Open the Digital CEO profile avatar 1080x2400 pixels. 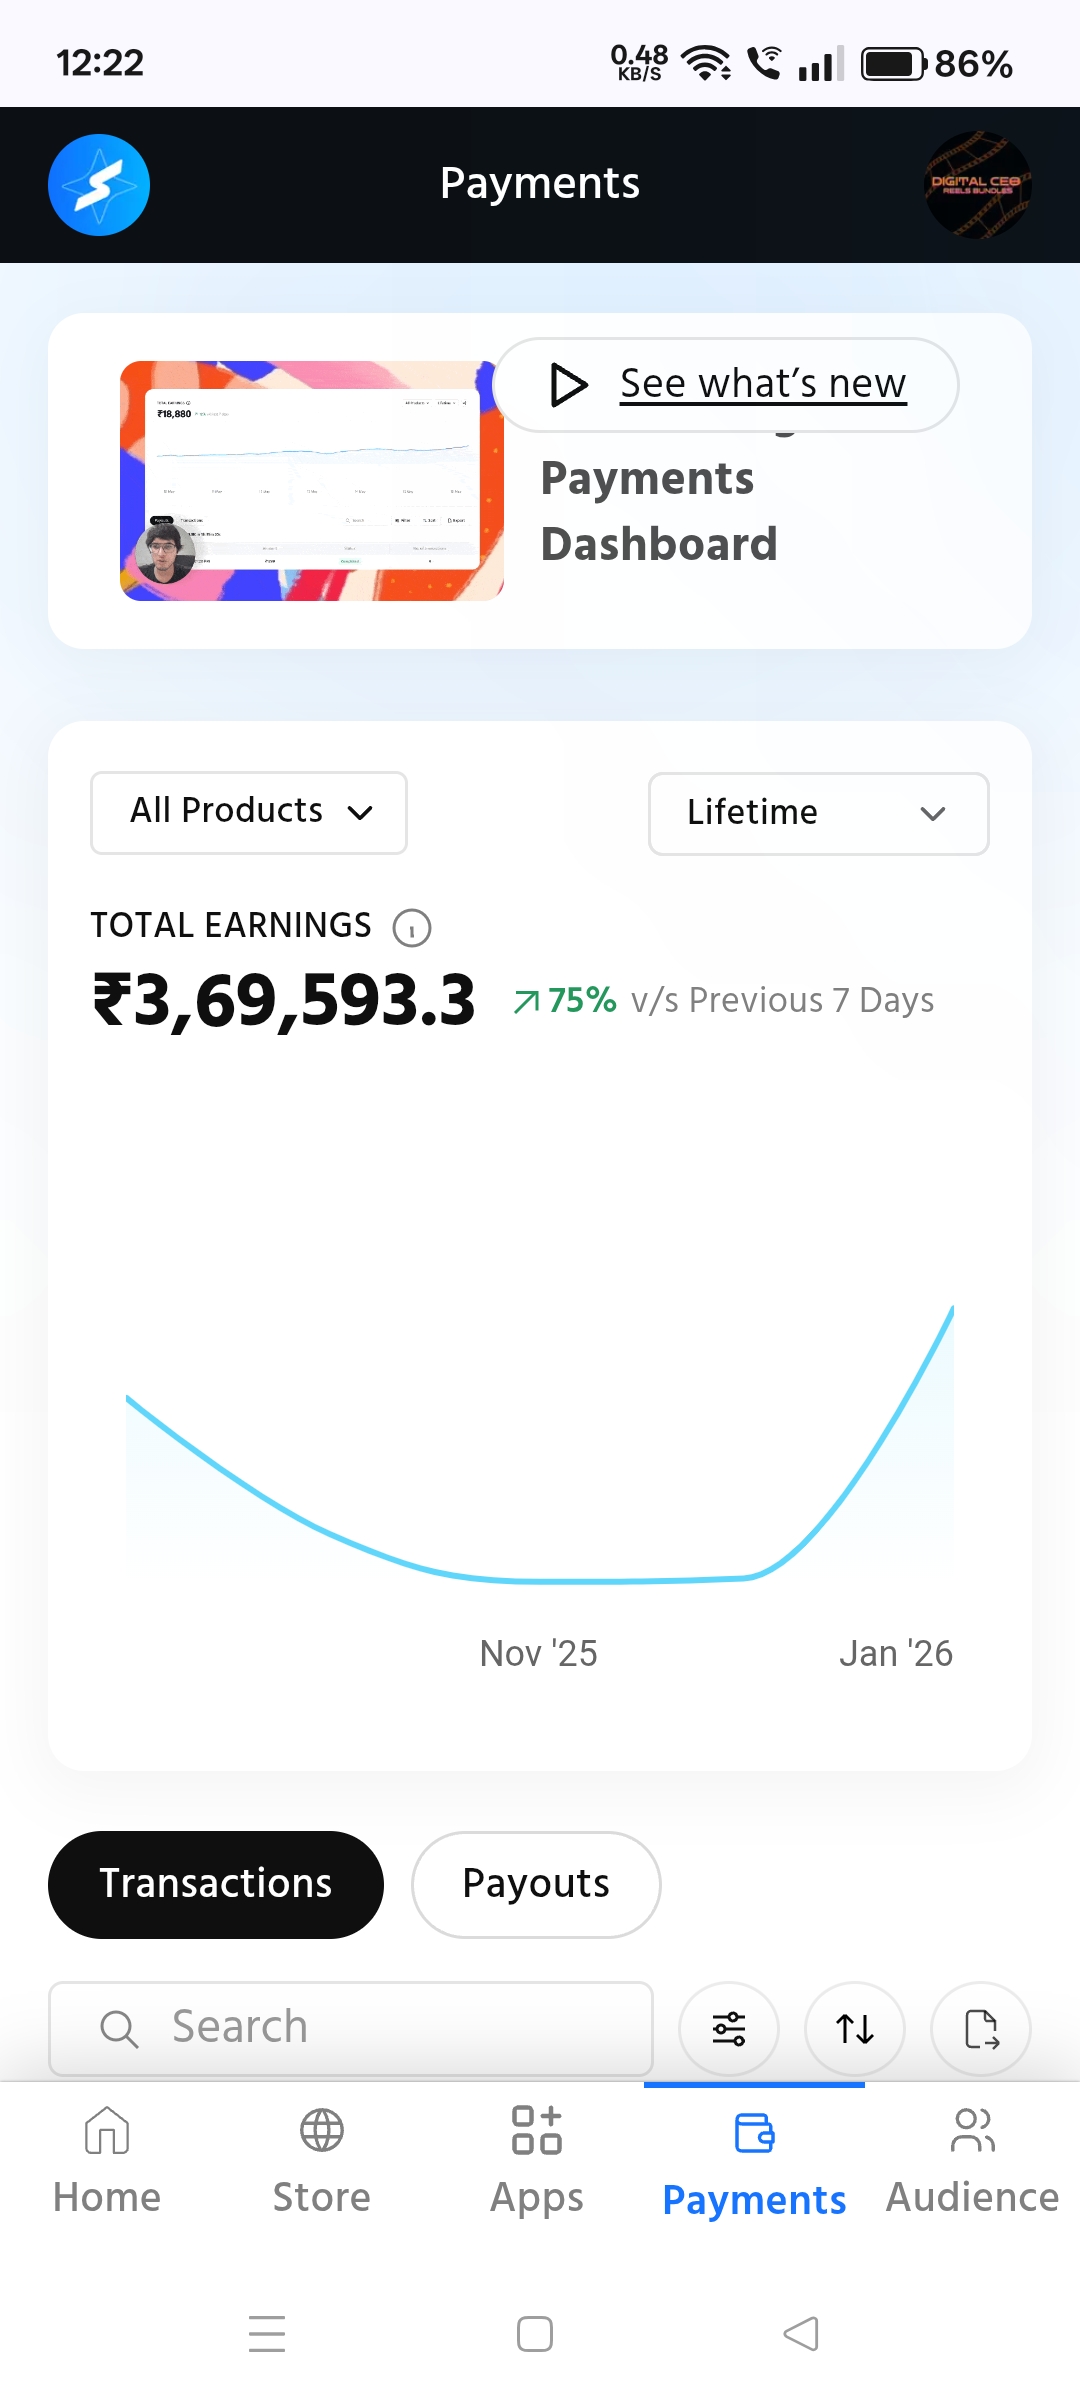click(976, 185)
